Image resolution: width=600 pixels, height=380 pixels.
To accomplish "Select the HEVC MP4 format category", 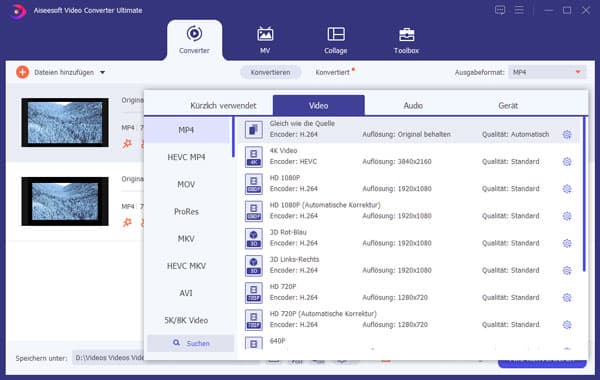I will click(186, 157).
